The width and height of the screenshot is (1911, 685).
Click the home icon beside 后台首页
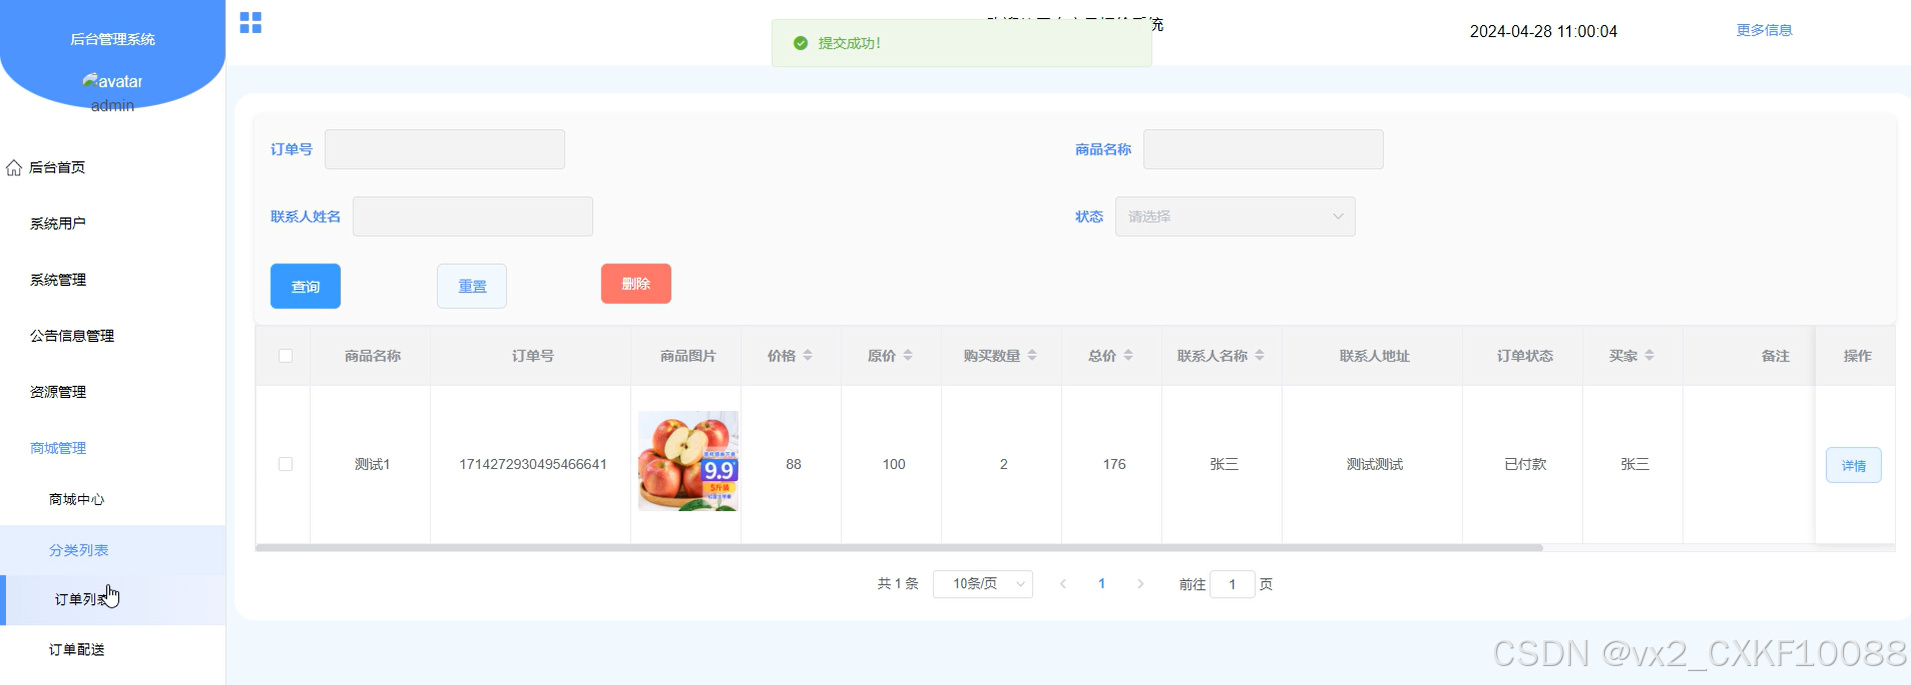coord(14,167)
